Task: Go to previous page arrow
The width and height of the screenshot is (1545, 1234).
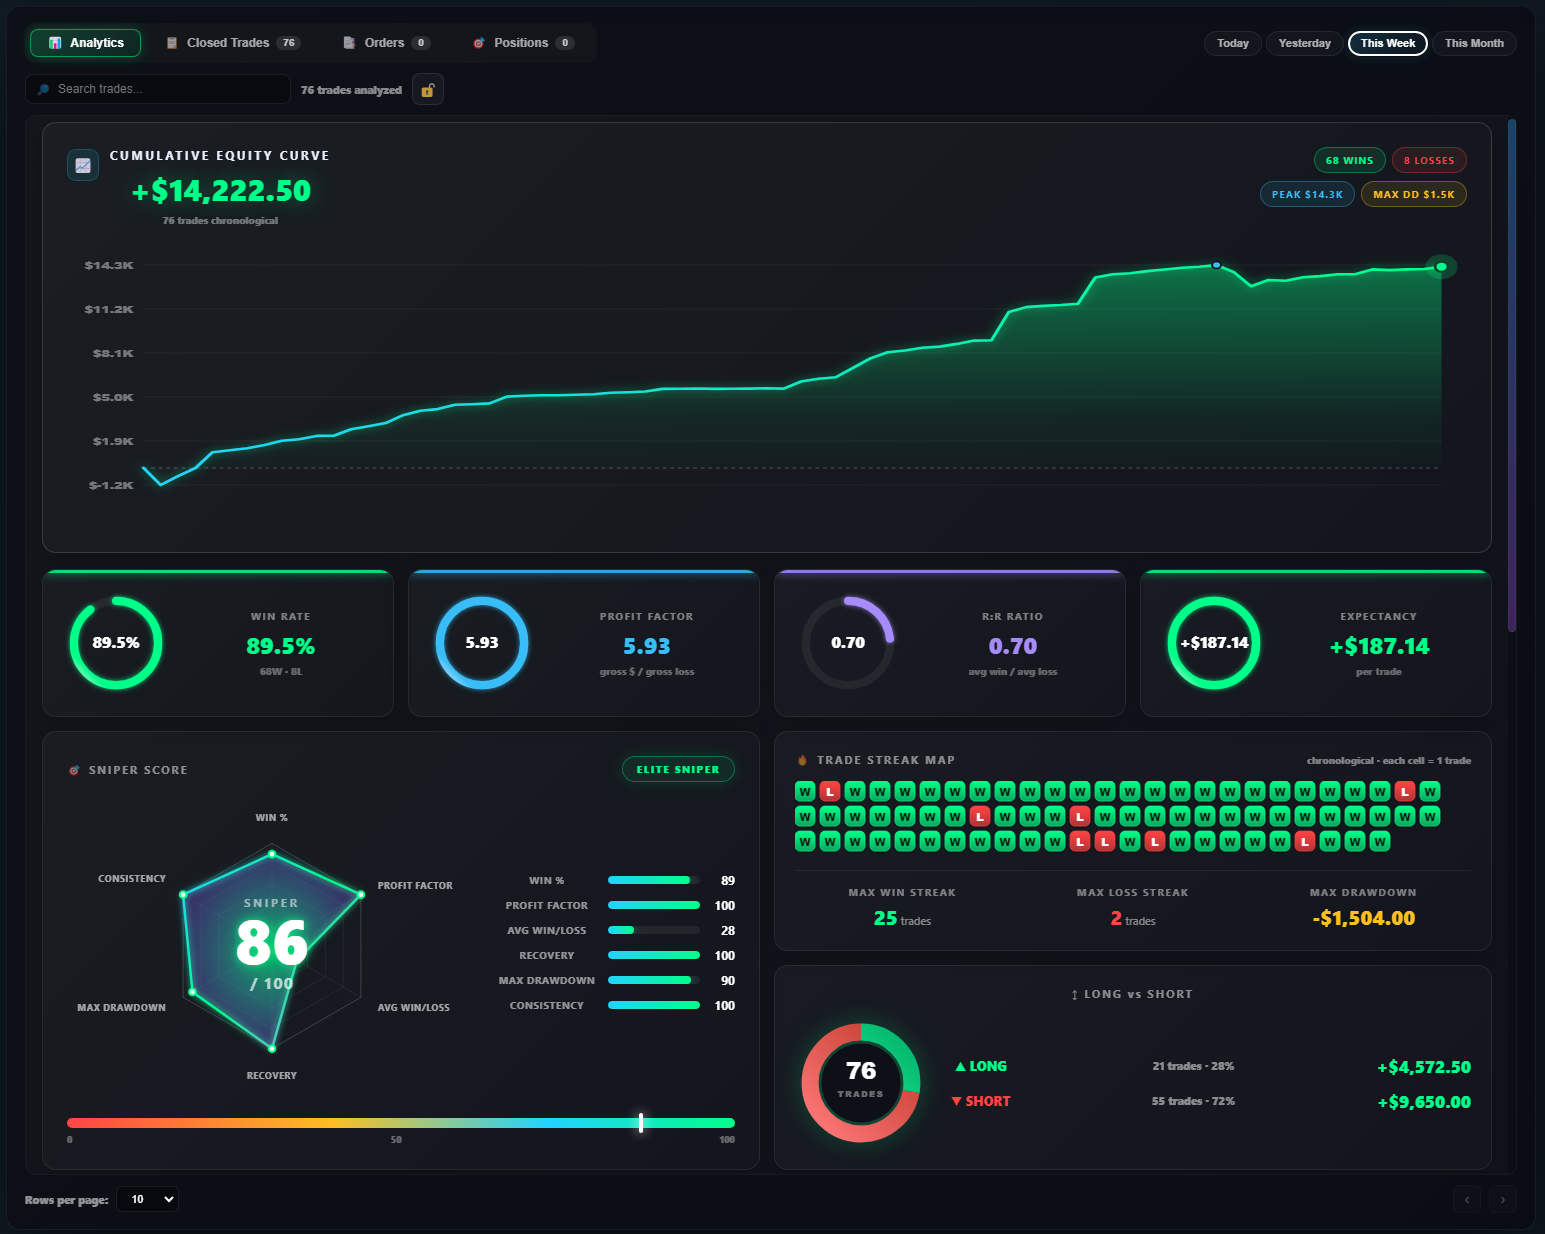Action: coord(1467,1200)
